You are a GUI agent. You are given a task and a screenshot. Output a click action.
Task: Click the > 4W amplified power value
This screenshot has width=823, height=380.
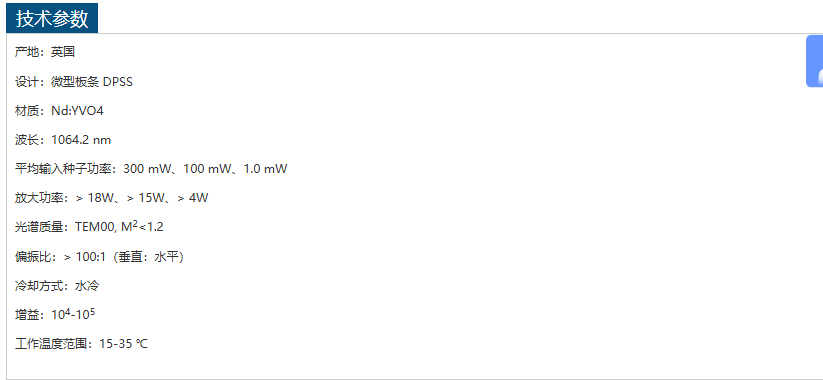193,198
